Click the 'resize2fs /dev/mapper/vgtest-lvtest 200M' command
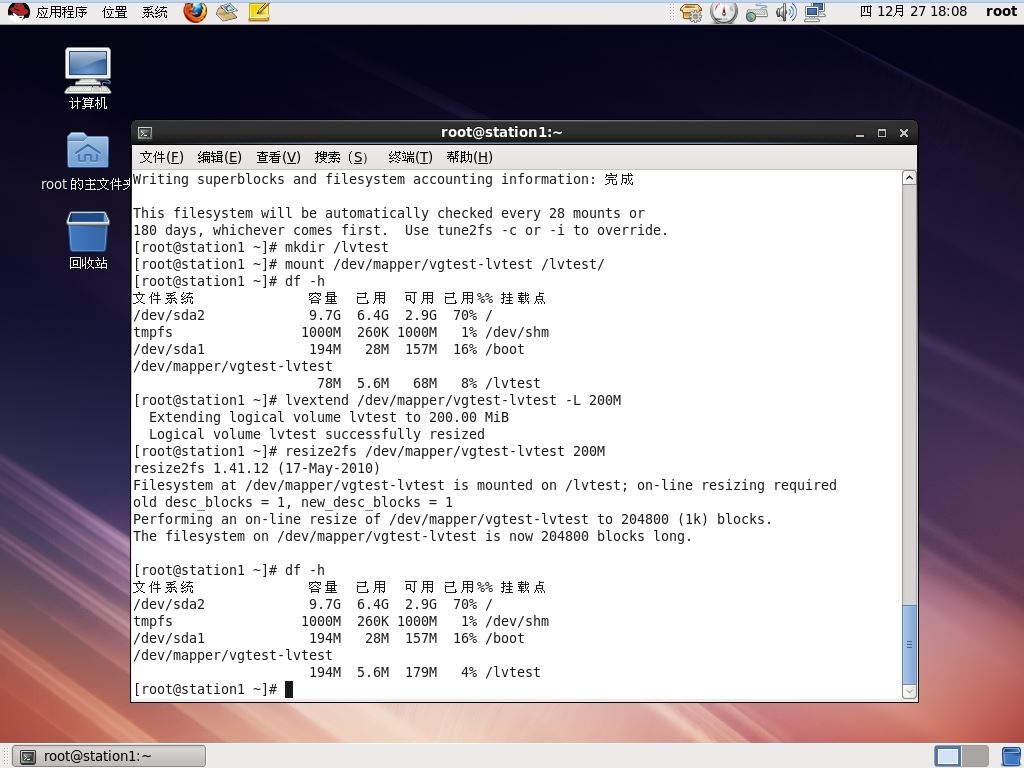Viewport: 1024px width, 768px height. tap(369, 451)
